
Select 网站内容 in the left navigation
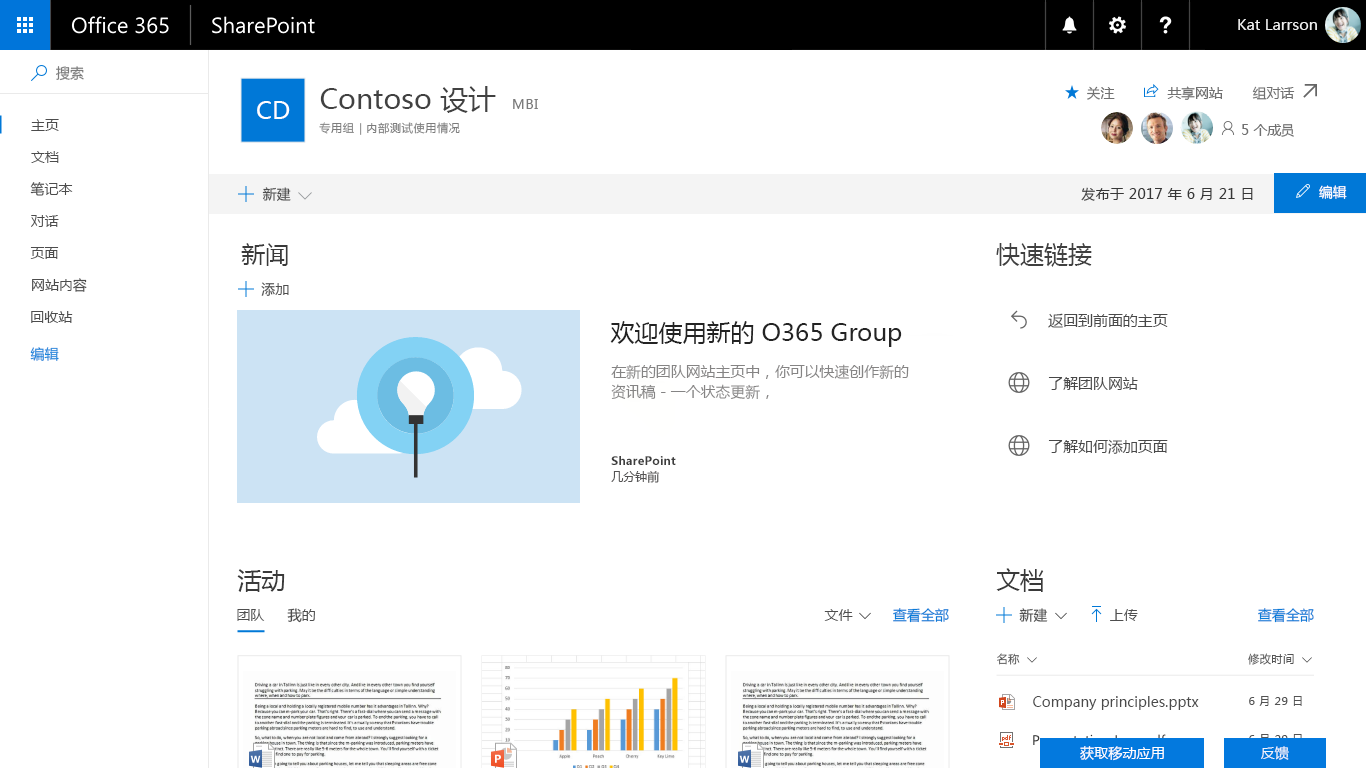59,285
